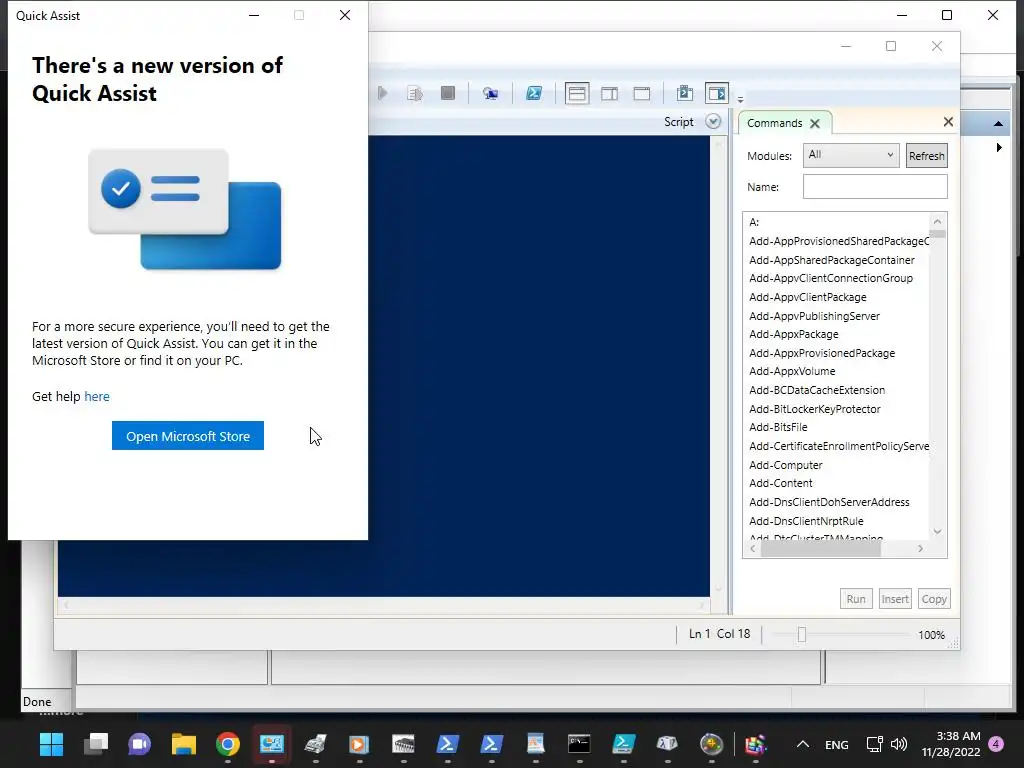This screenshot has height=768, width=1024.
Task: Click the network tray icon
Action: (874, 744)
